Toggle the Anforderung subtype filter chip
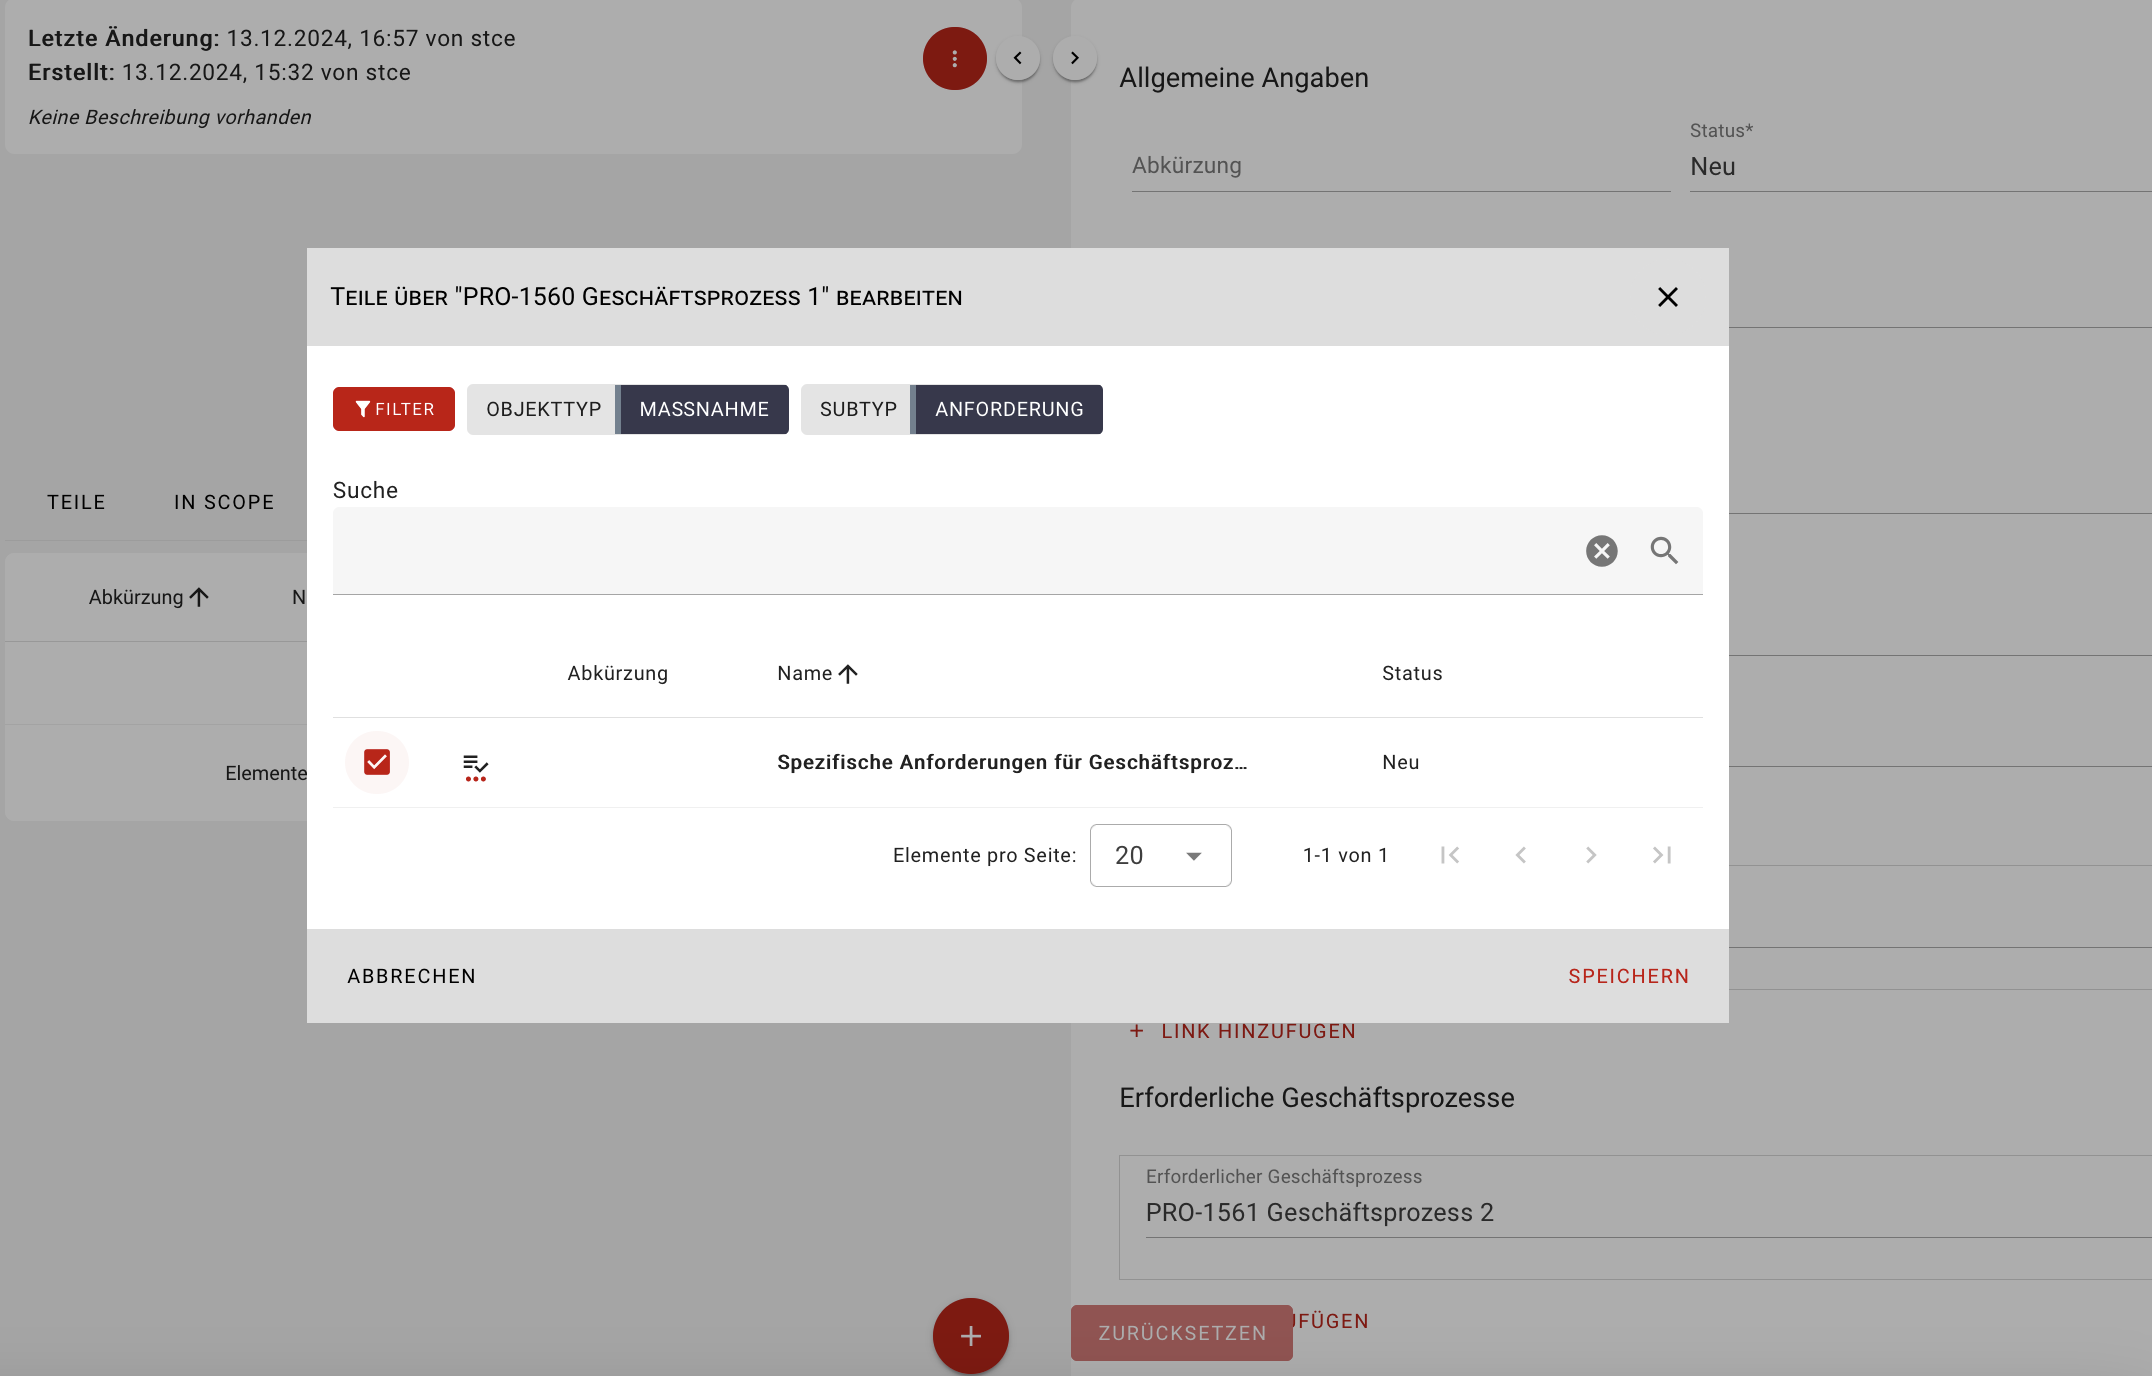The image size is (2152, 1376). pos(1008,410)
